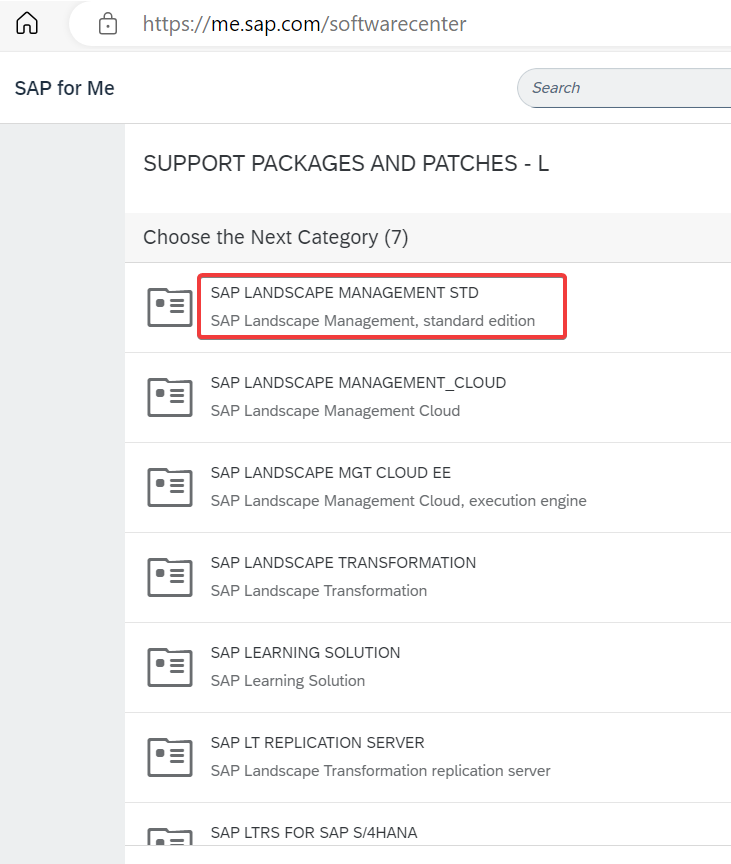The width and height of the screenshot is (731, 864).
Task: Open category icon for SAP LT REPLICATION SERVER
Action: coord(170,757)
